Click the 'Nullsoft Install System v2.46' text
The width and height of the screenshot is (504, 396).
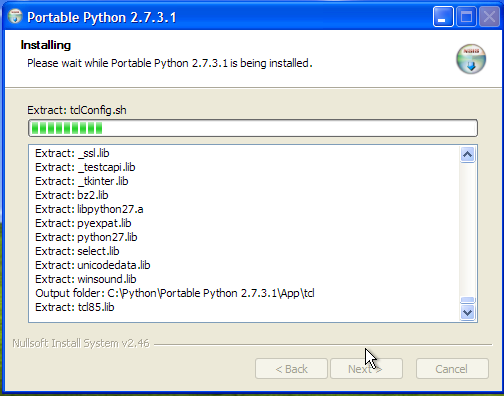[81, 343]
